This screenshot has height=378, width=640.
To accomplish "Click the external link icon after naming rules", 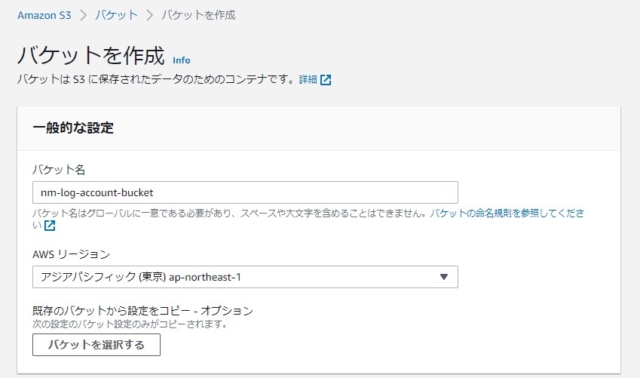I will [49, 225].
